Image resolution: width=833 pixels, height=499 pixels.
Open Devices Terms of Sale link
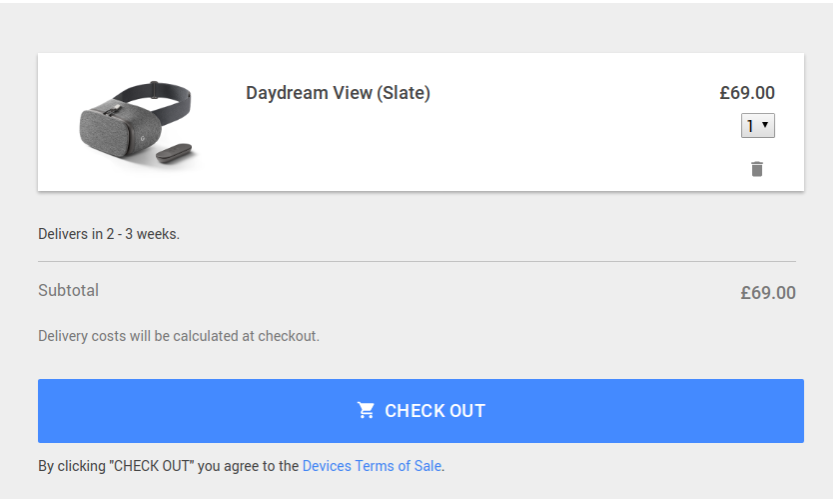(372, 466)
